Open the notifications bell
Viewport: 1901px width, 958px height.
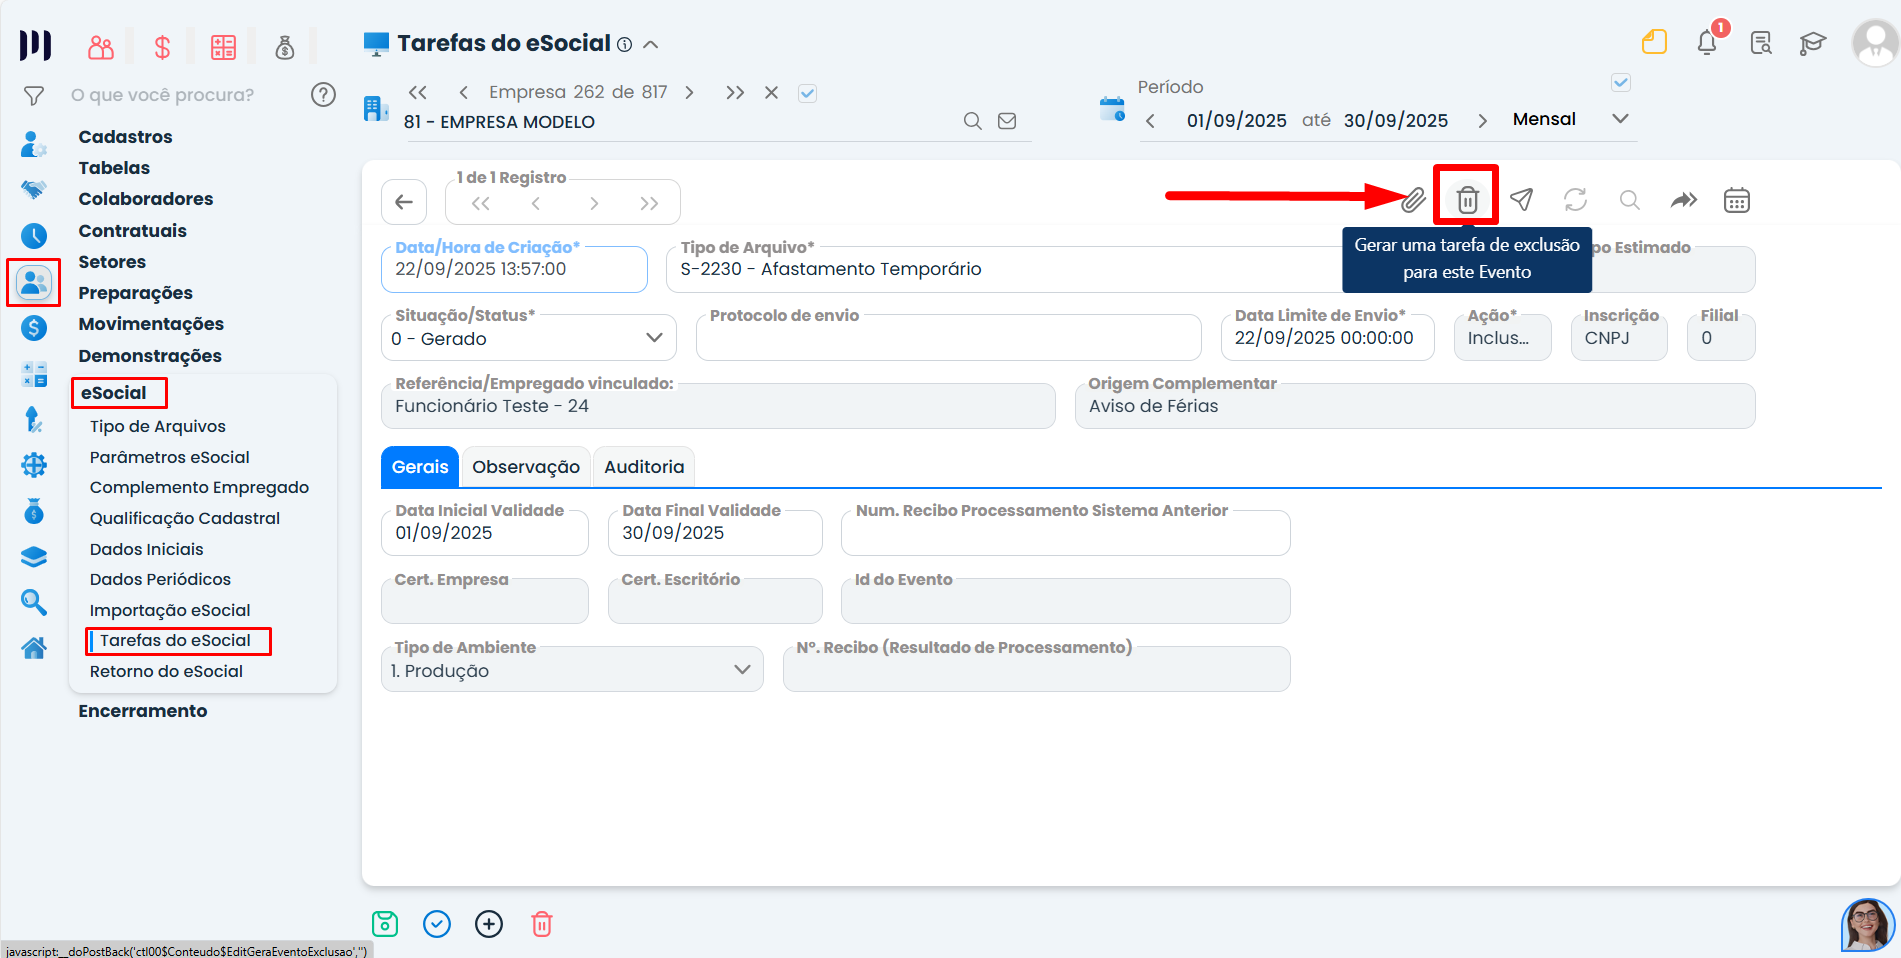click(1707, 43)
